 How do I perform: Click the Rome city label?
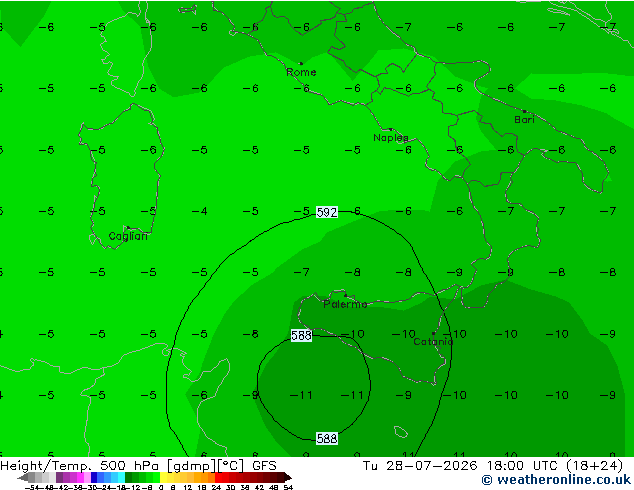pyautogui.click(x=301, y=72)
